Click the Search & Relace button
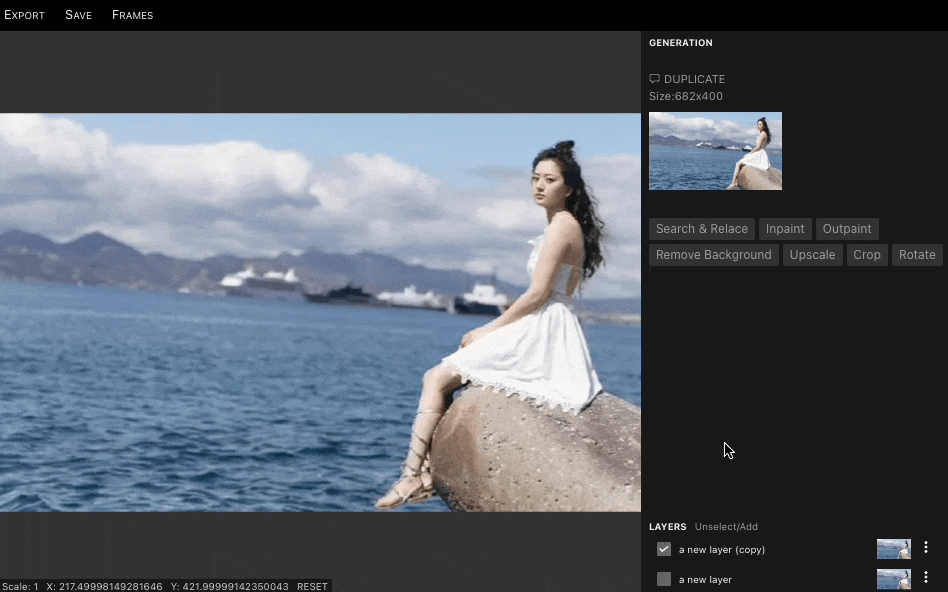 coord(701,229)
